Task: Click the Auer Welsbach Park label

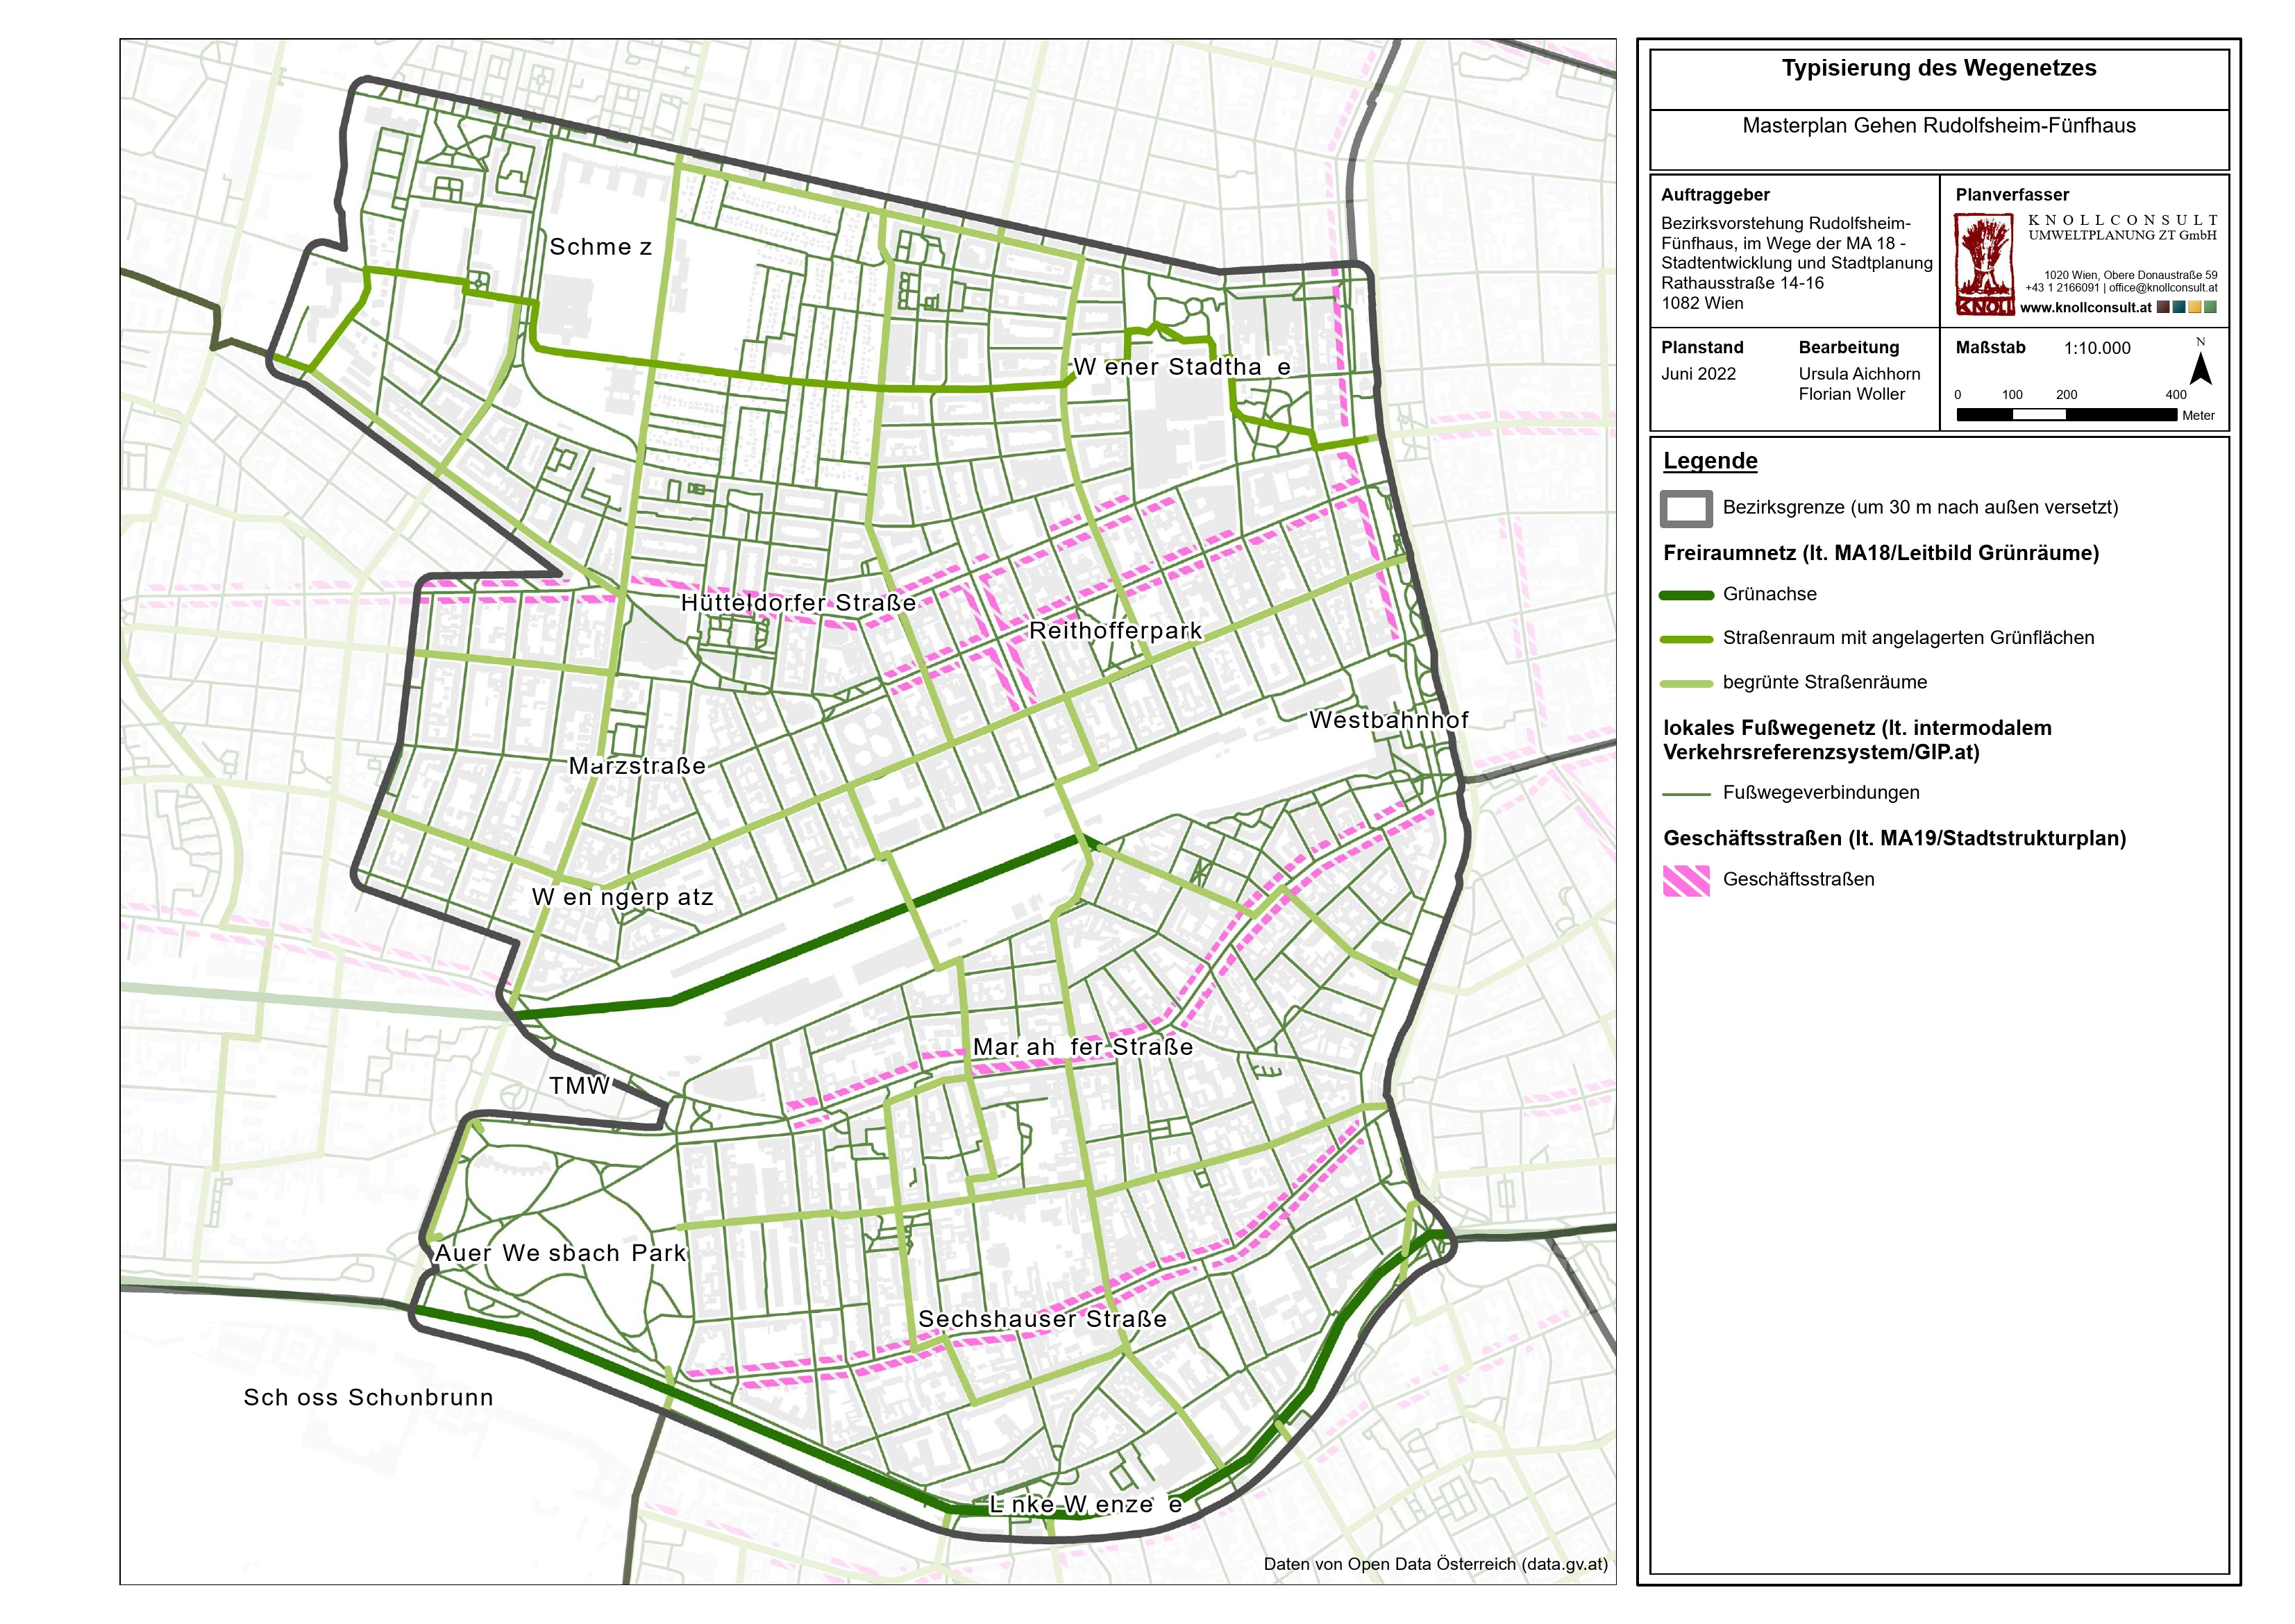Action: pyautogui.click(x=560, y=1253)
